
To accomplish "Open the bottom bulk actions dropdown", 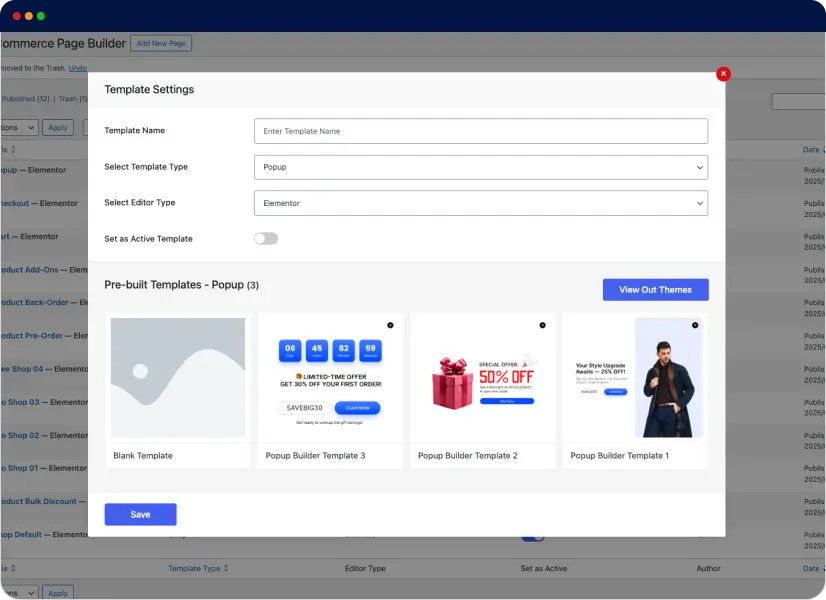I will pos(18,593).
